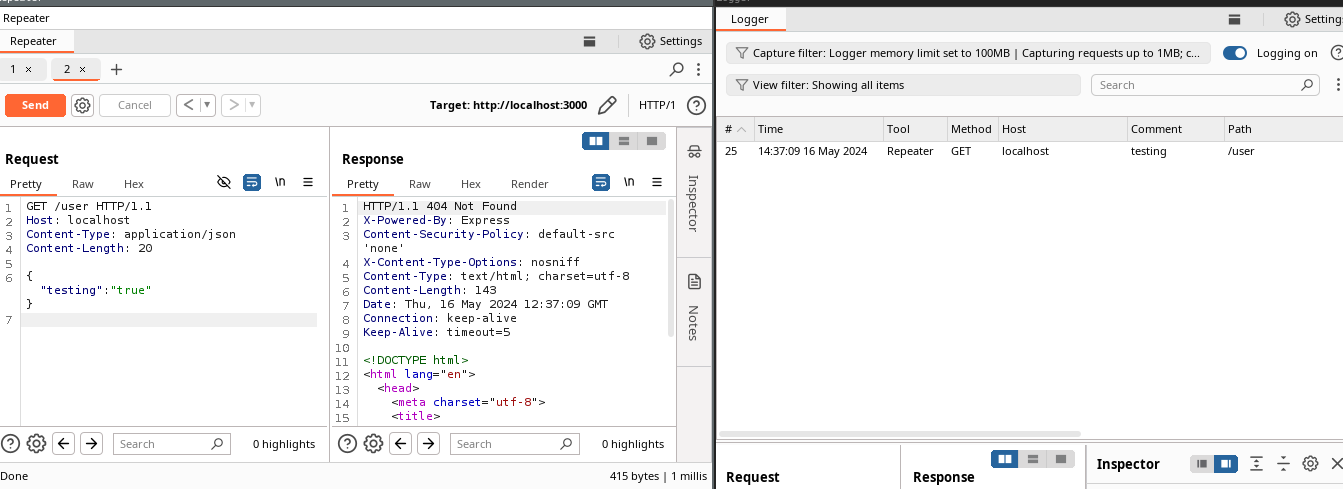Select Hex tab in Request panel
Image resolution: width=1343 pixels, height=489 pixels.
click(x=134, y=184)
